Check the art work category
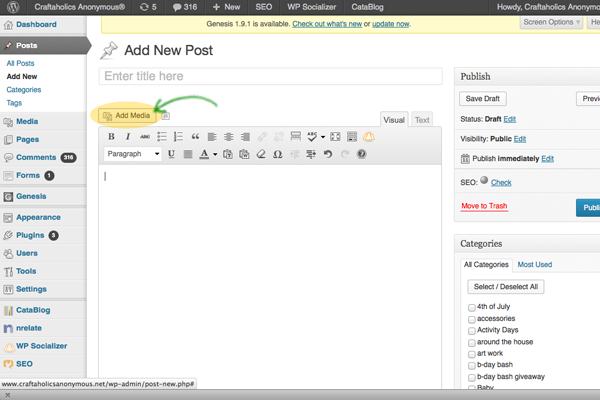The image size is (600, 400). pyautogui.click(x=471, y=354)
